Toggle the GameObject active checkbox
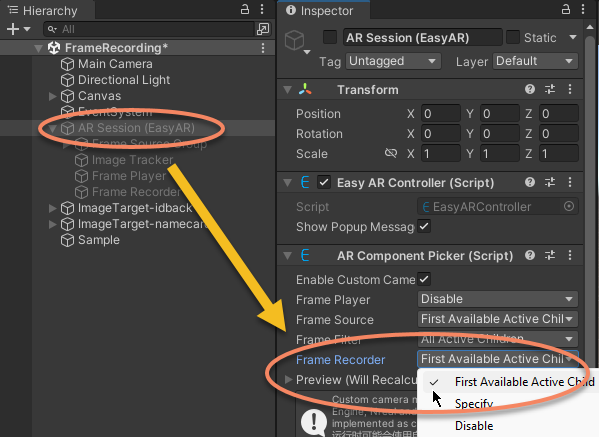Screen dimensions: 599x437 (330, 37)
